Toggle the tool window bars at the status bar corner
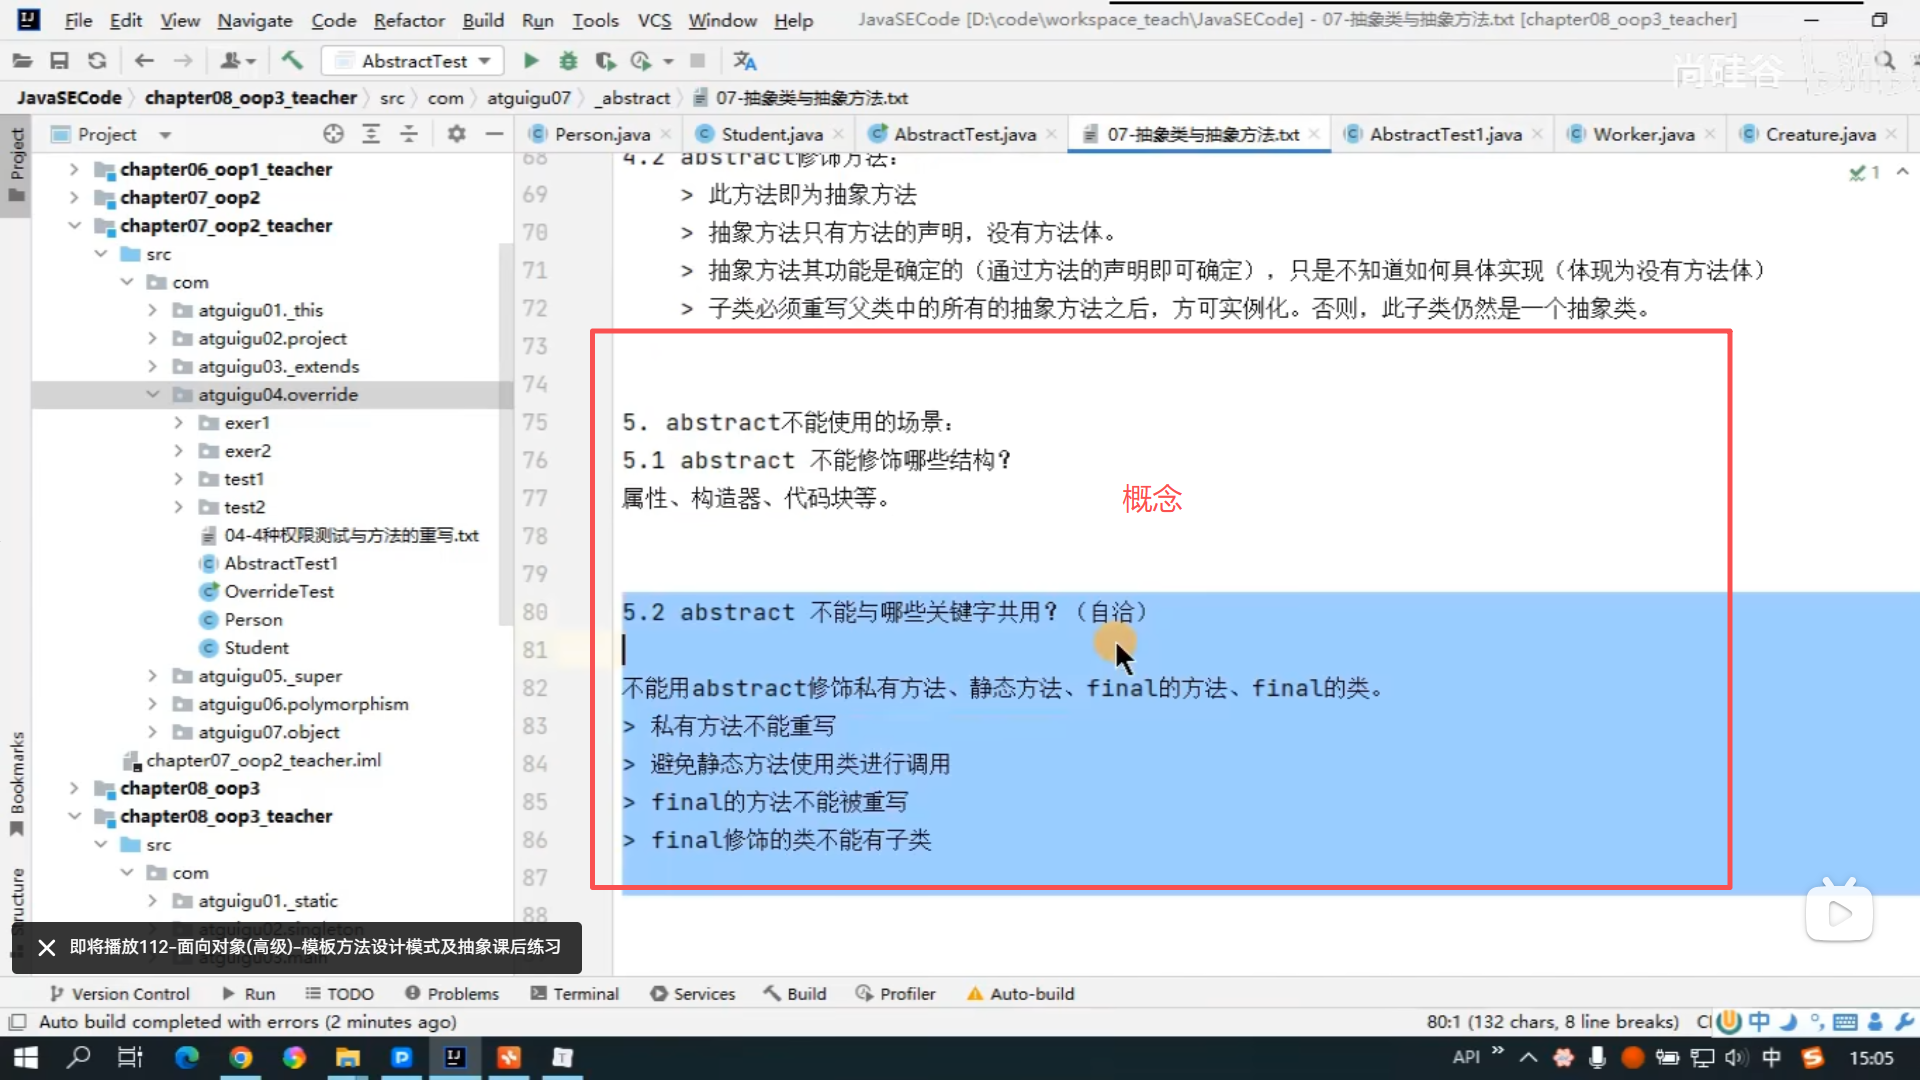The image size is (1920, 1080). click(x=17, y=1022)
